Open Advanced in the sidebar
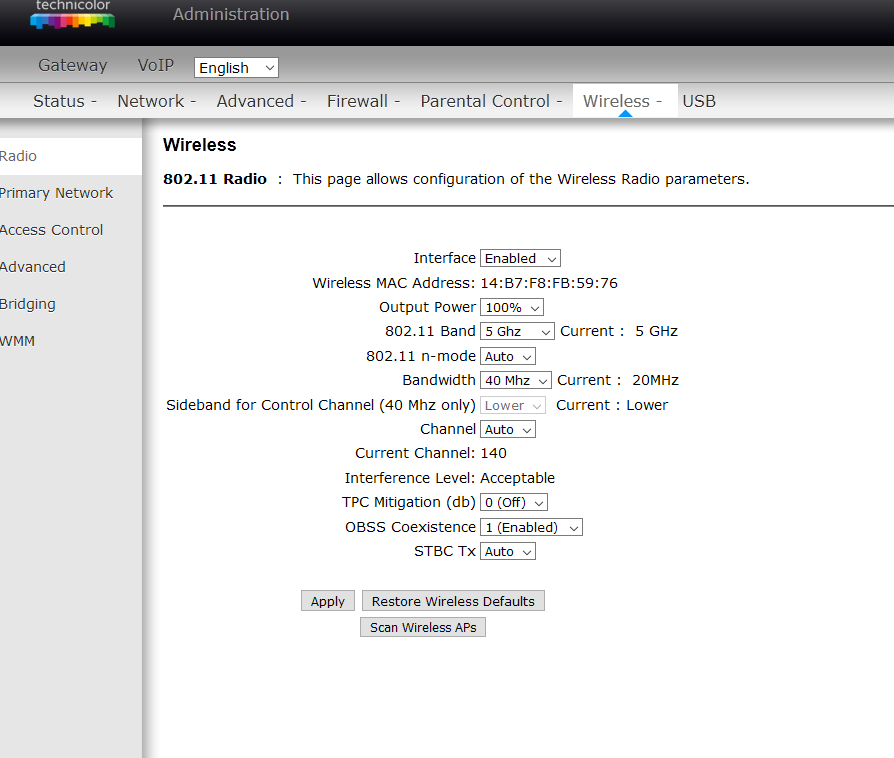 (32, 267)
